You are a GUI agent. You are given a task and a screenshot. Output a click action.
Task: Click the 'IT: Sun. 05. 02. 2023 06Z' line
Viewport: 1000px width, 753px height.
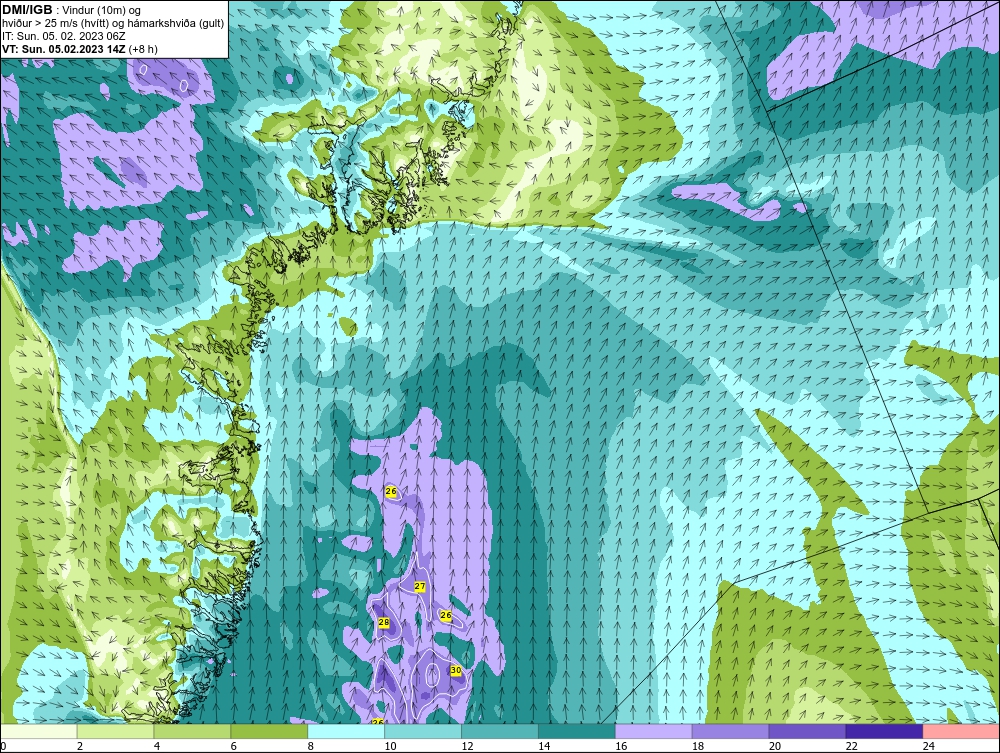[64, 36]
